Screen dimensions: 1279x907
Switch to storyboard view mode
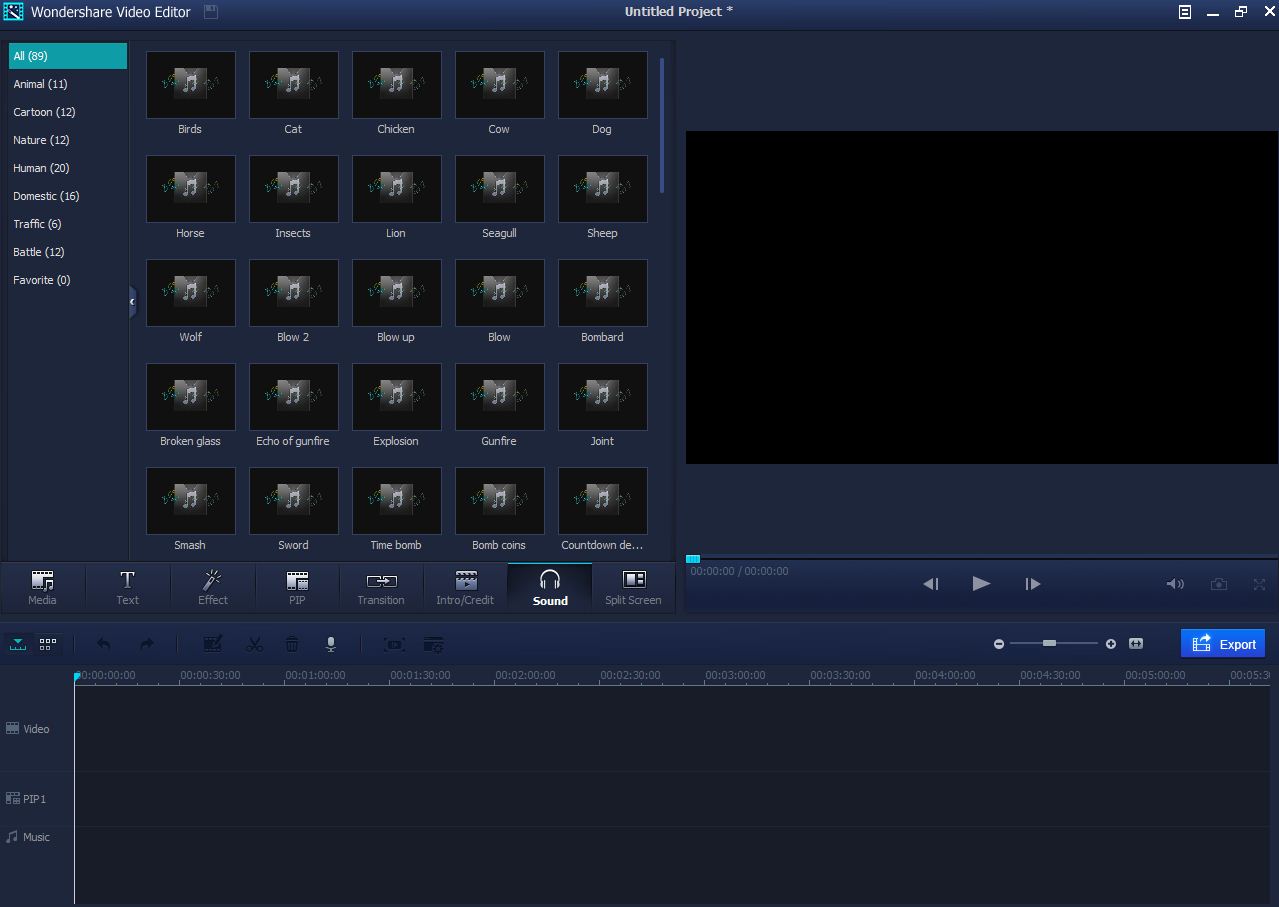click(x=45, y=644)
